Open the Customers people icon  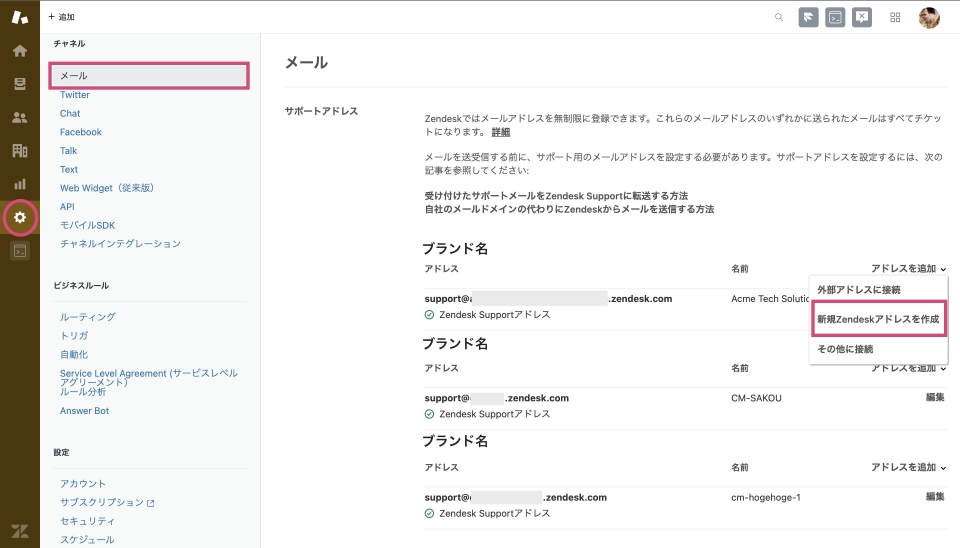[20, 118]
